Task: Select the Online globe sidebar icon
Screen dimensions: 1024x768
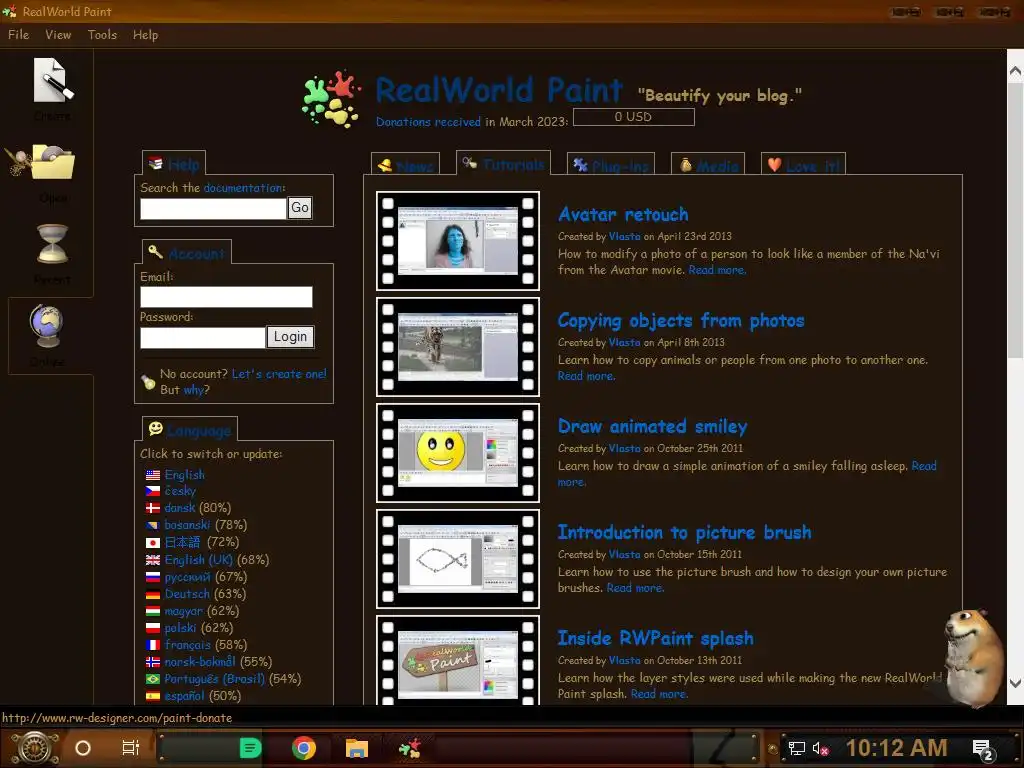Action: (x=46, y=326)
